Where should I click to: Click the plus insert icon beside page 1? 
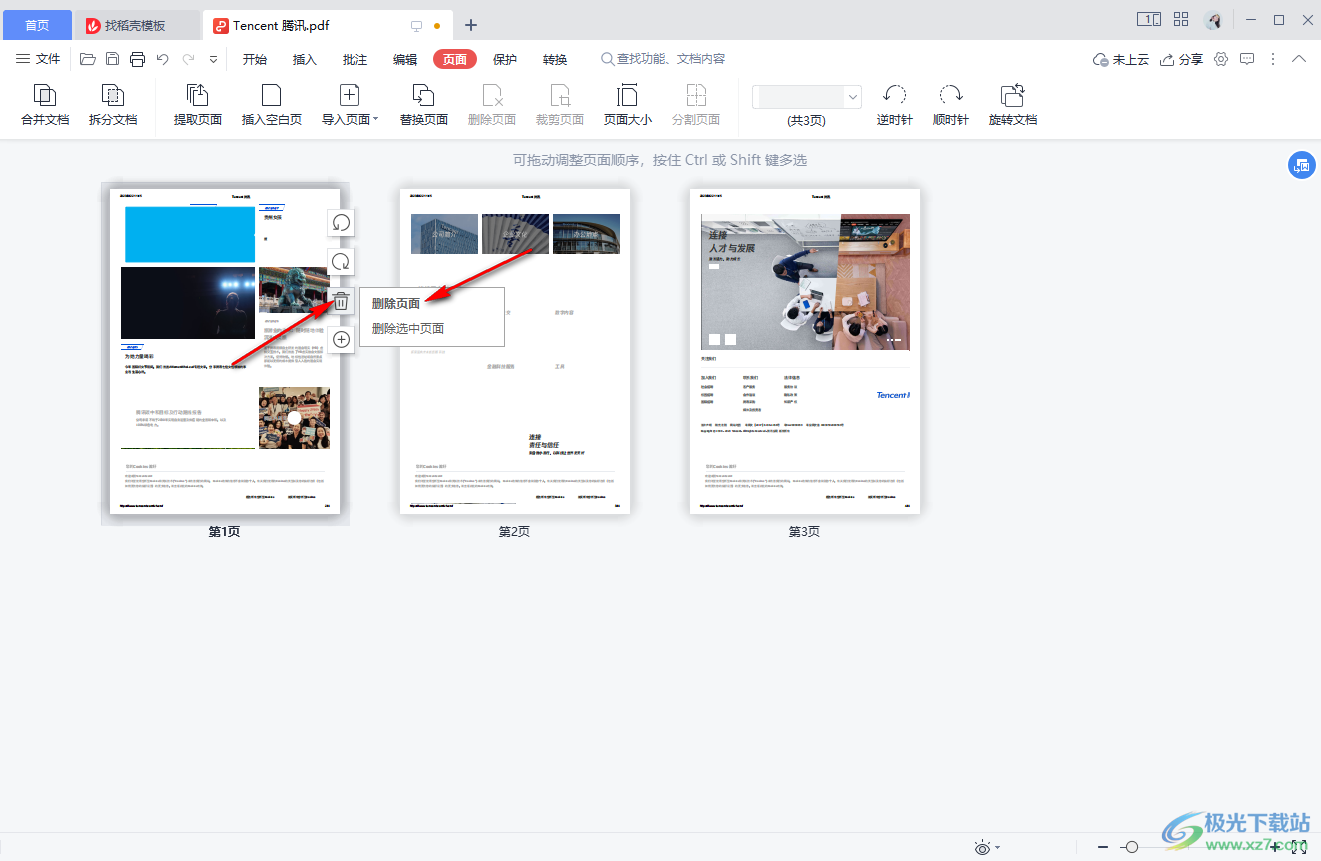click(341, 340)
